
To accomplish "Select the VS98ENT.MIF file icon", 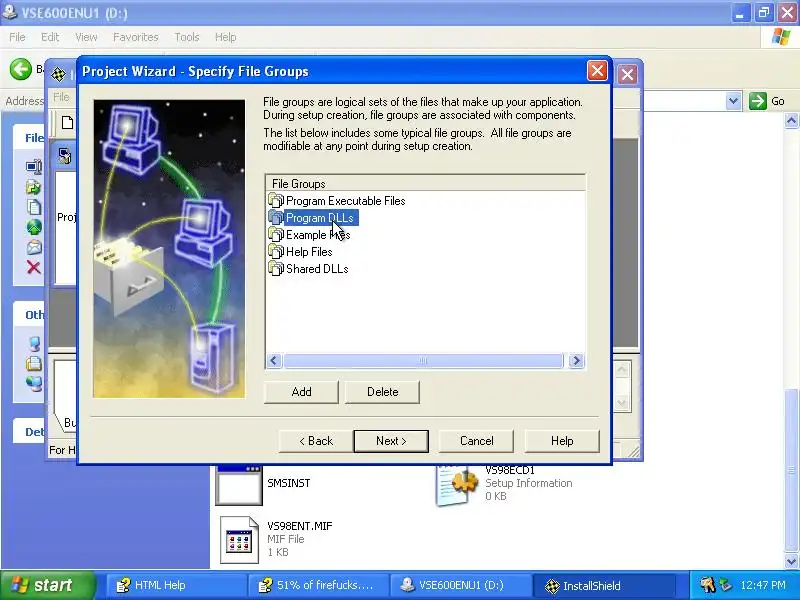I will point(239,540).
